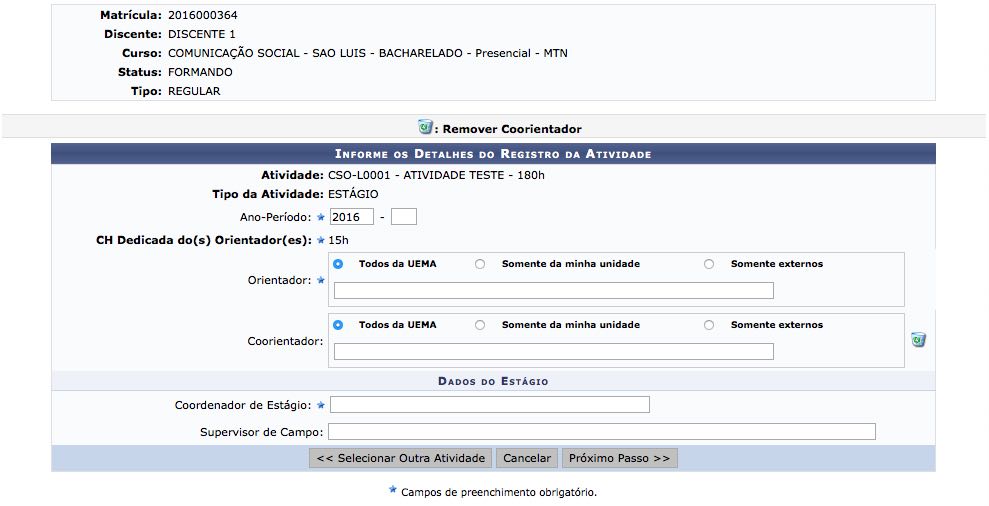
Task: Choose Orientador "Somente da minha unidade" option
Action: click(480, 264)
